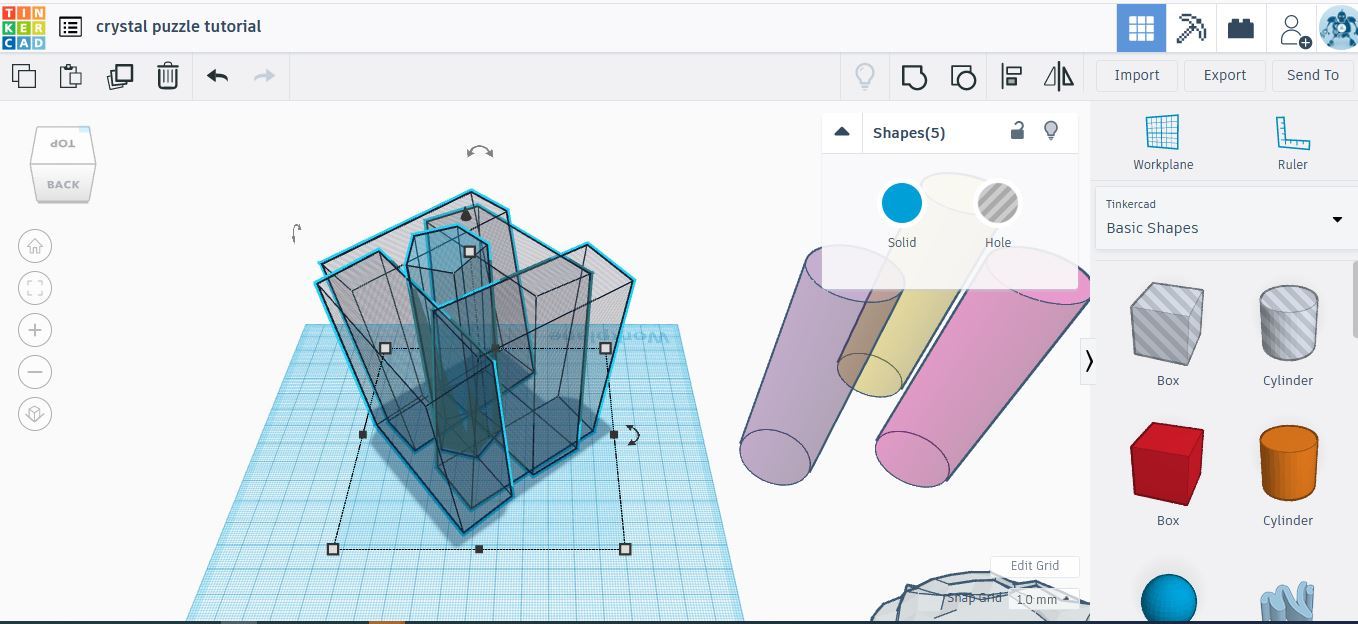Viewport: 1358px width, 624px height.
Task: Delete selection with the trash icon
Action: click(167, 75)
